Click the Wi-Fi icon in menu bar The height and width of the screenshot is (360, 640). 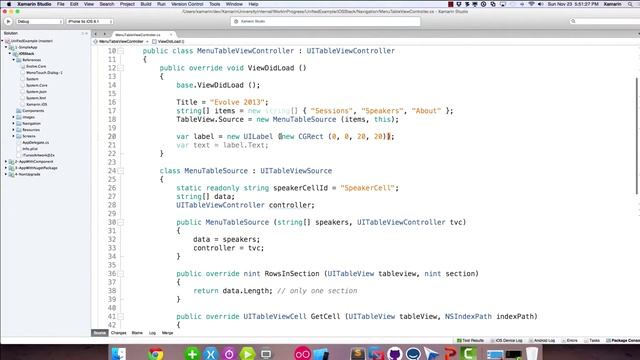531,4
